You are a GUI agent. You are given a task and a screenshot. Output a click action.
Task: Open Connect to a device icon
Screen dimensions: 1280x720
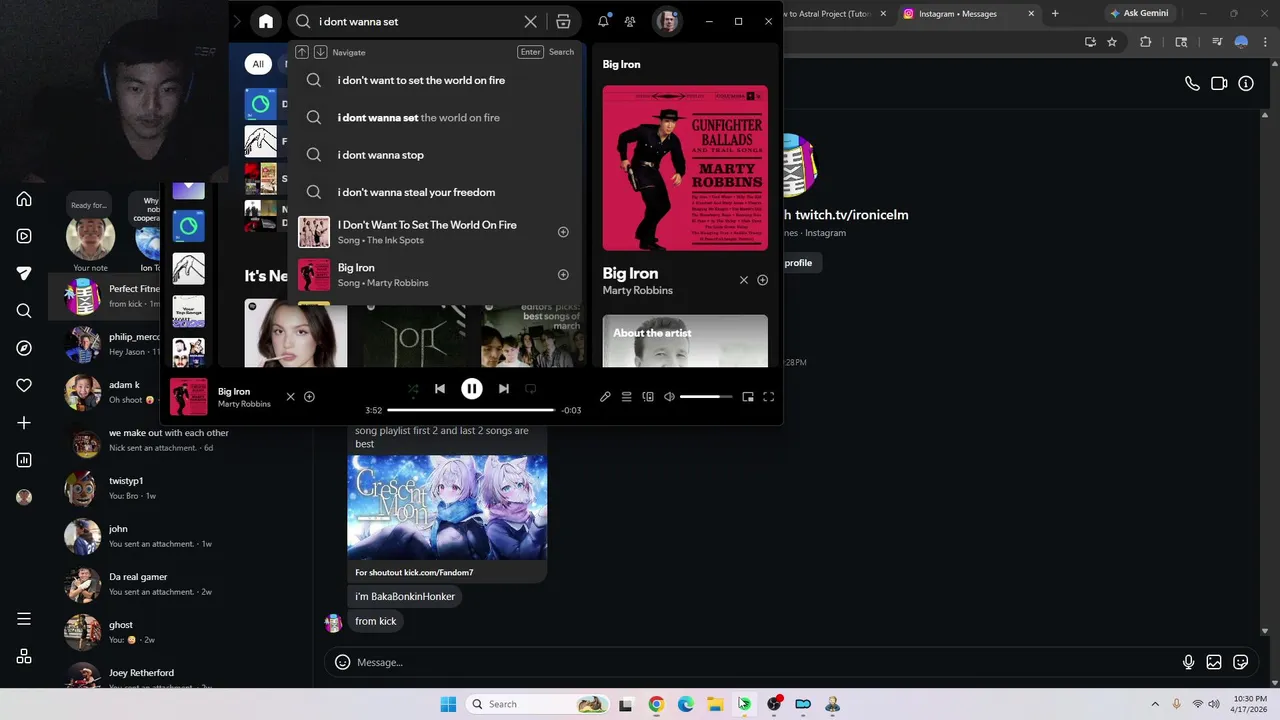point(648,397)
